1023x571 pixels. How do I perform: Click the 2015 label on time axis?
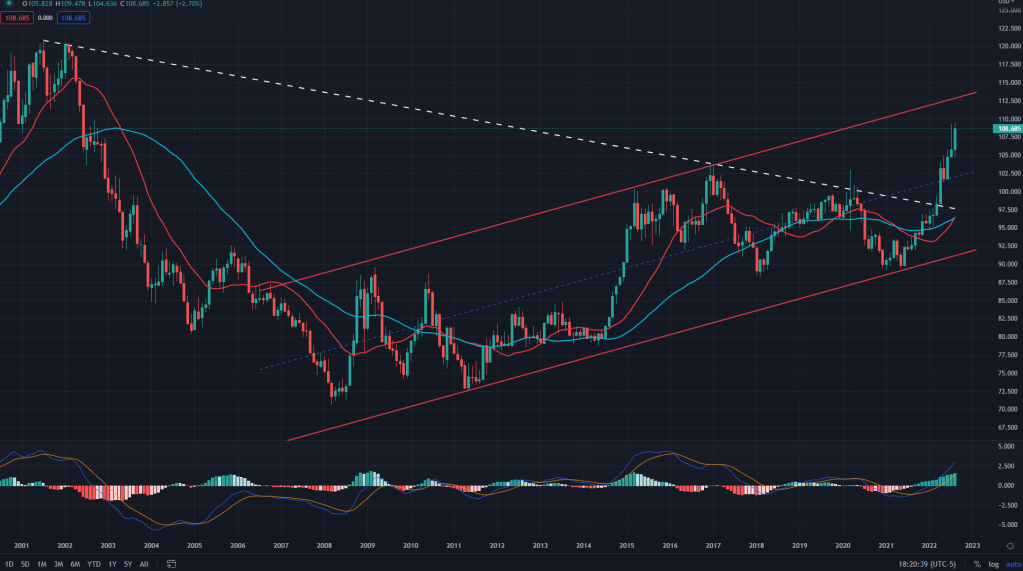pos(626,547)
